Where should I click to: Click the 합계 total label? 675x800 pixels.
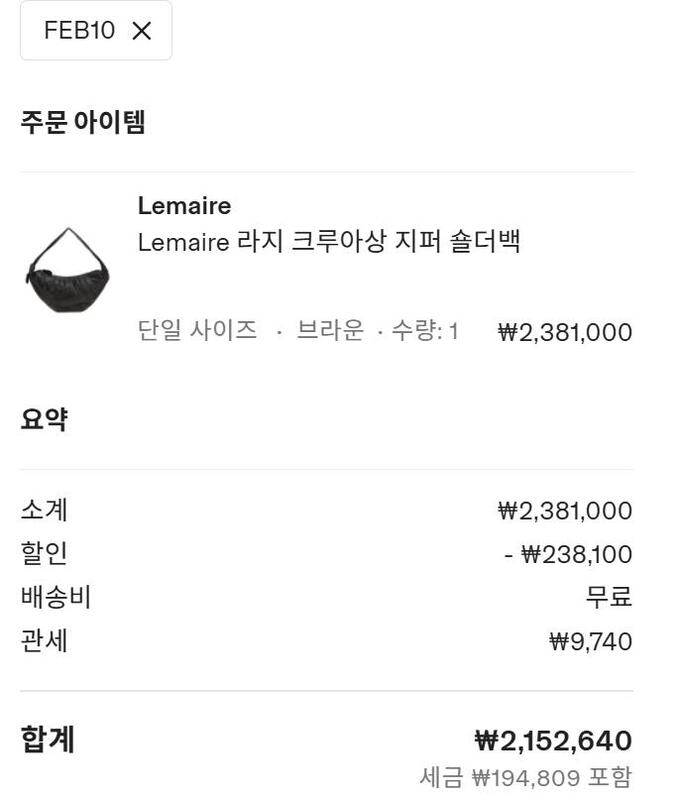click(x=48, y=740)
